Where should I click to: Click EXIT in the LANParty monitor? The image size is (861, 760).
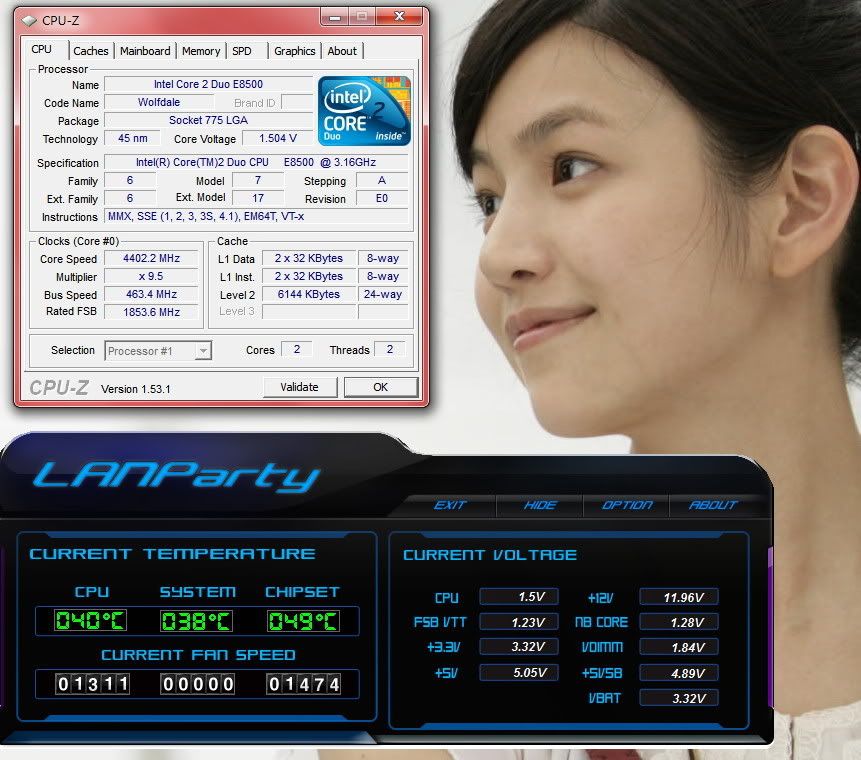450,505
